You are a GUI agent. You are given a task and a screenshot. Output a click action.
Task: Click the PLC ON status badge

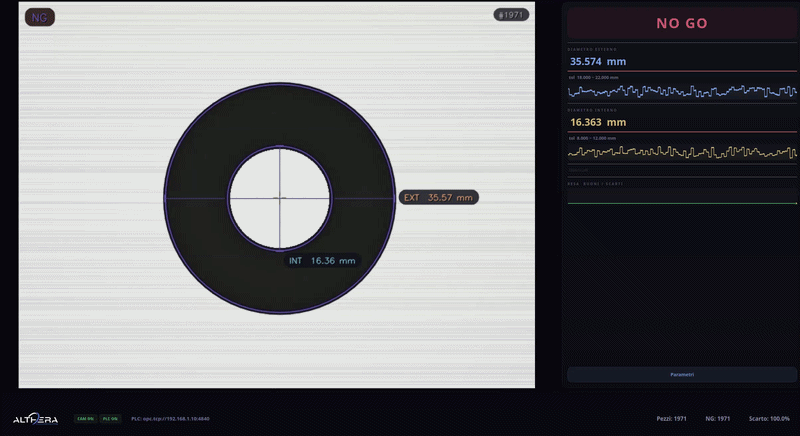point(110,418)
